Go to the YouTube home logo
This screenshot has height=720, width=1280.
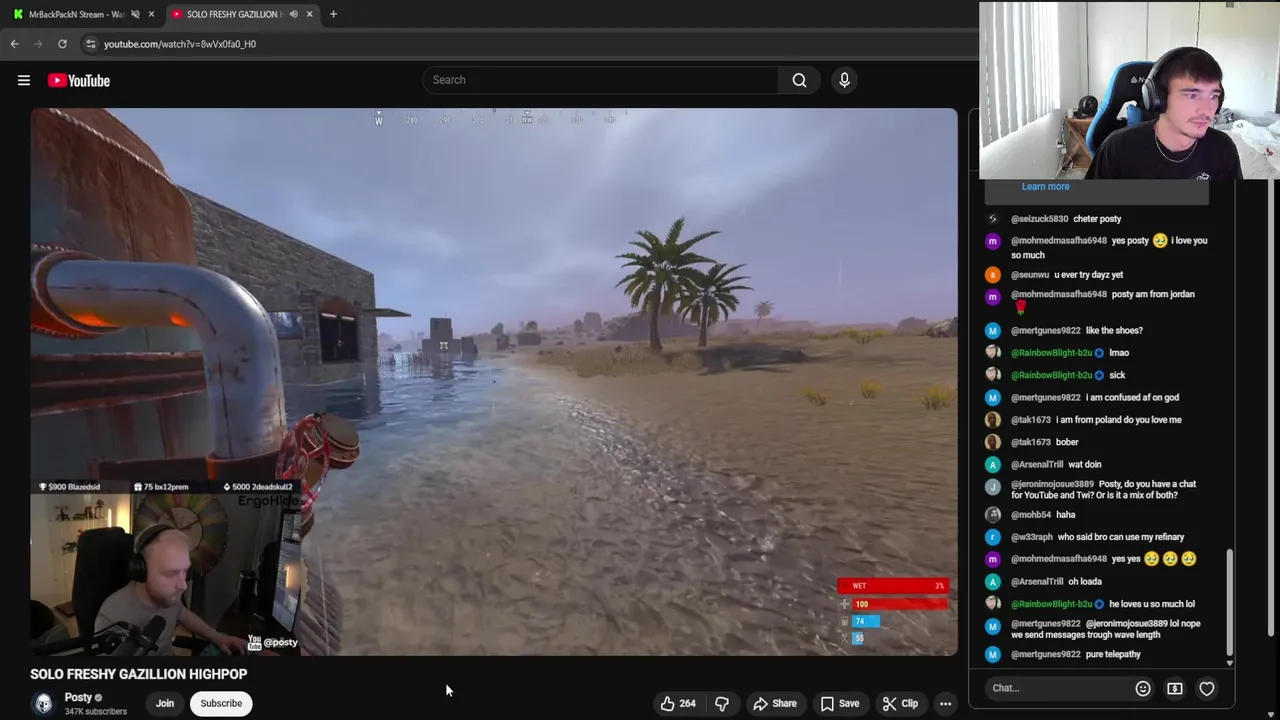79,80
